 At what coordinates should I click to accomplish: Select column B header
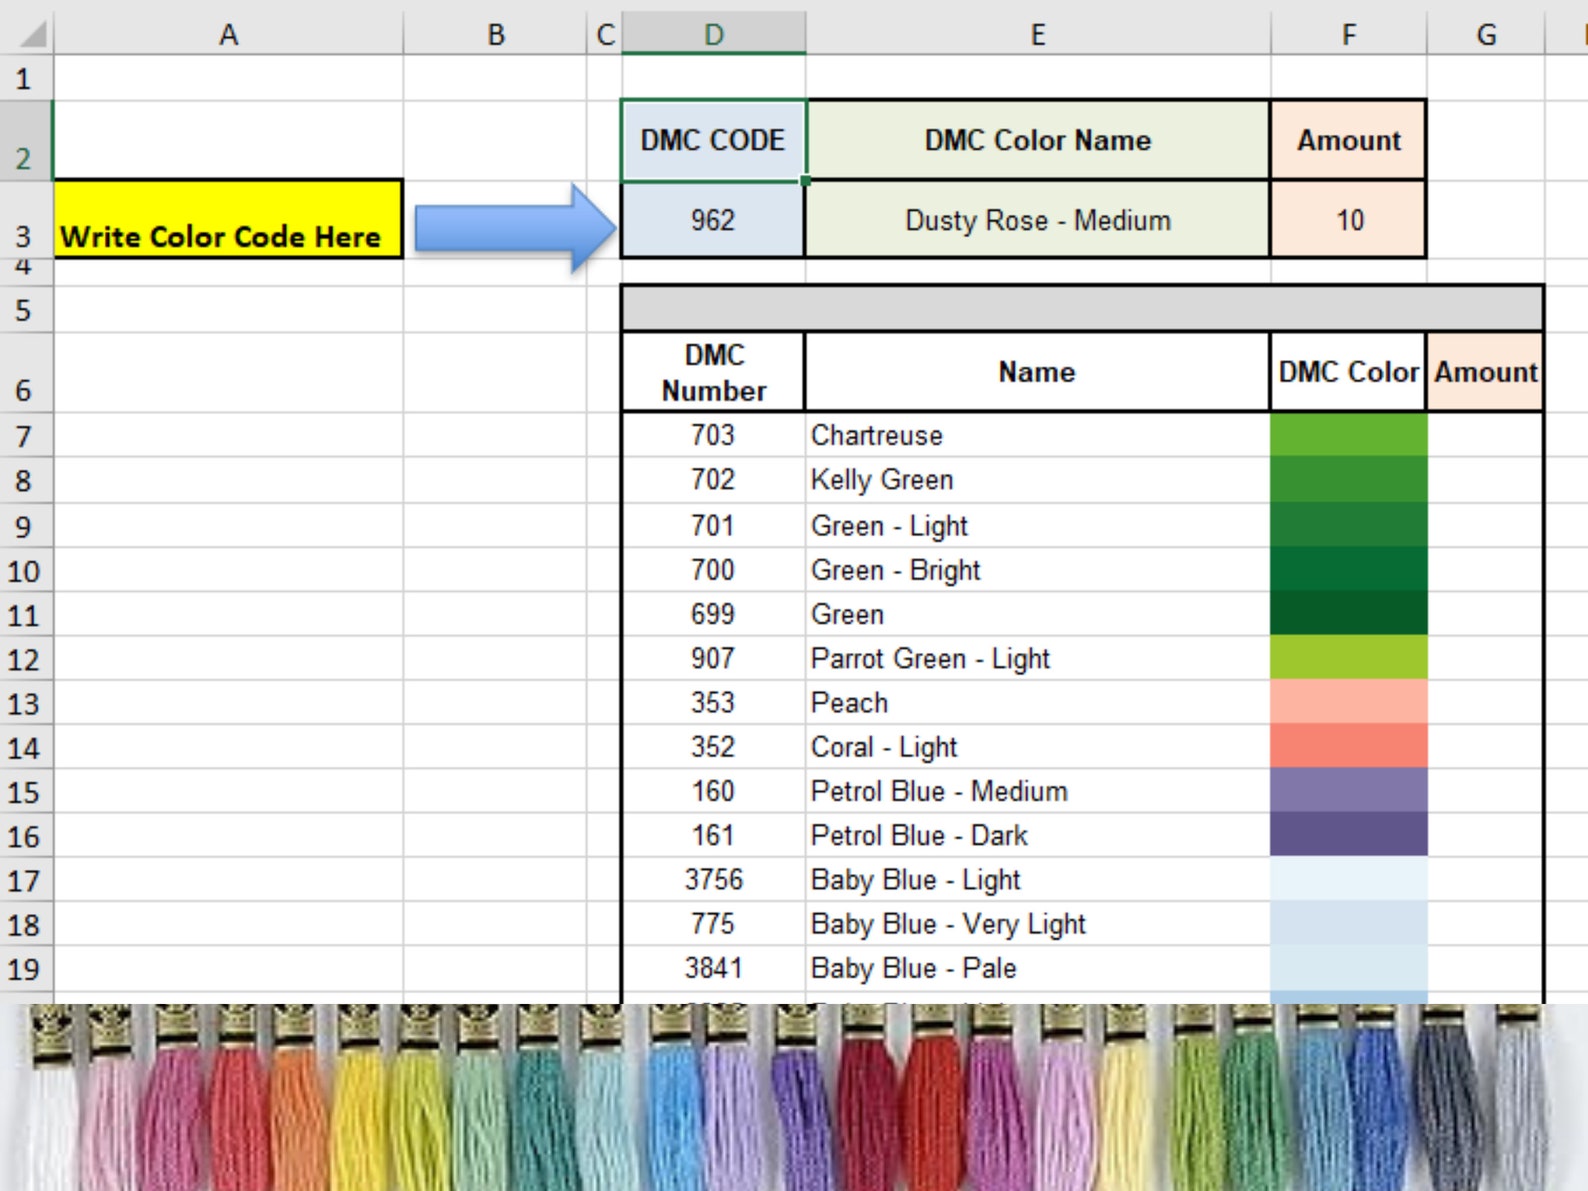click(495, 35)
